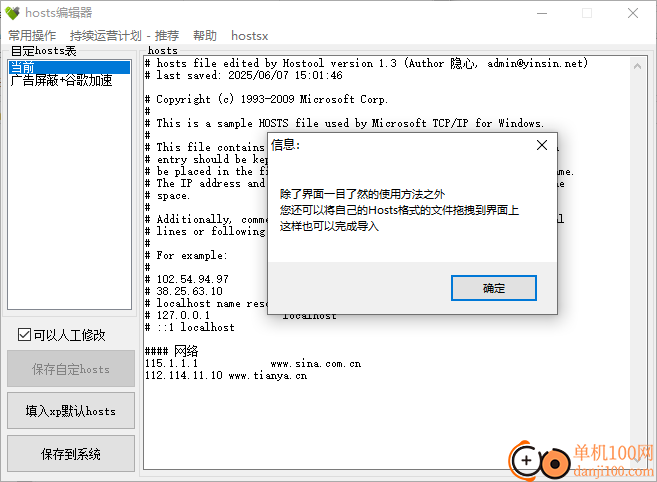Viewport: 657px width, 482px height.
Task: Minimize the hosts编辑器 window
Action: pos(542,13)
